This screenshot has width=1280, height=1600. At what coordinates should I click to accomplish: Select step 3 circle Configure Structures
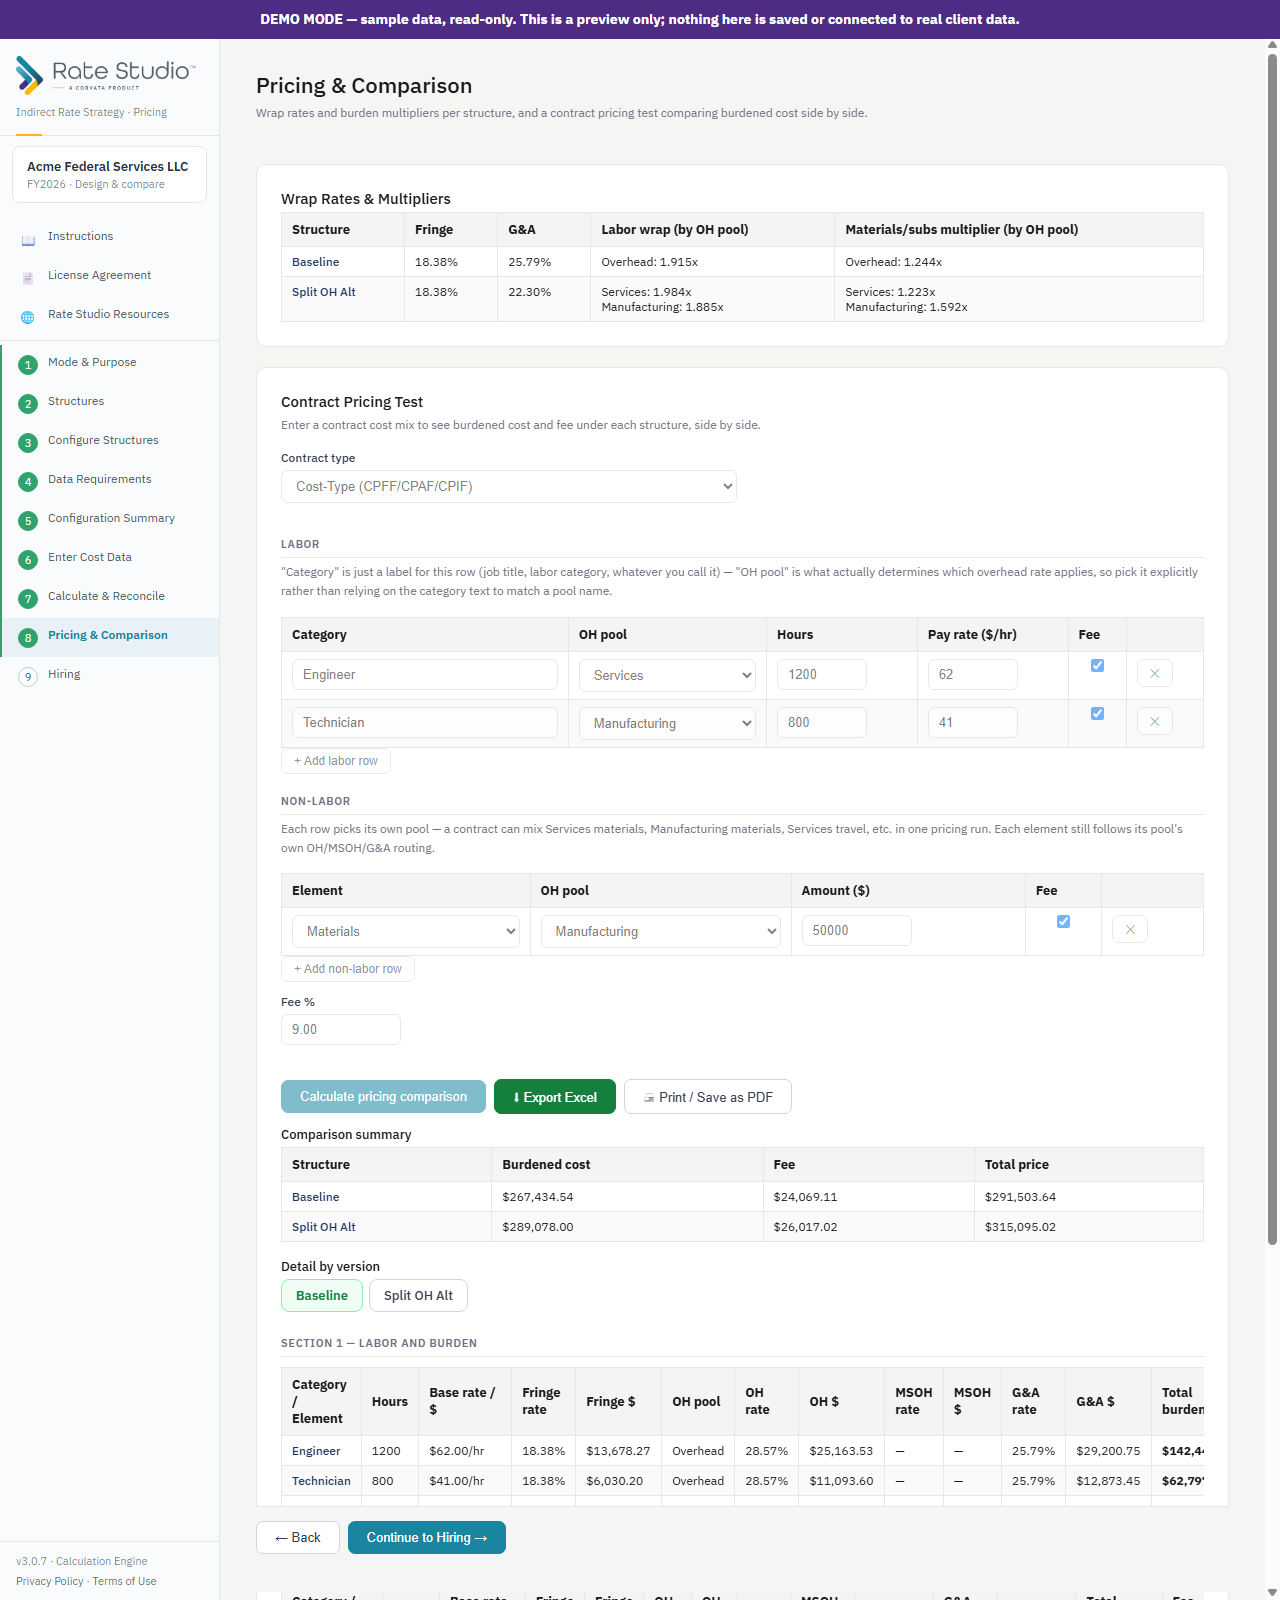point(28,443)
